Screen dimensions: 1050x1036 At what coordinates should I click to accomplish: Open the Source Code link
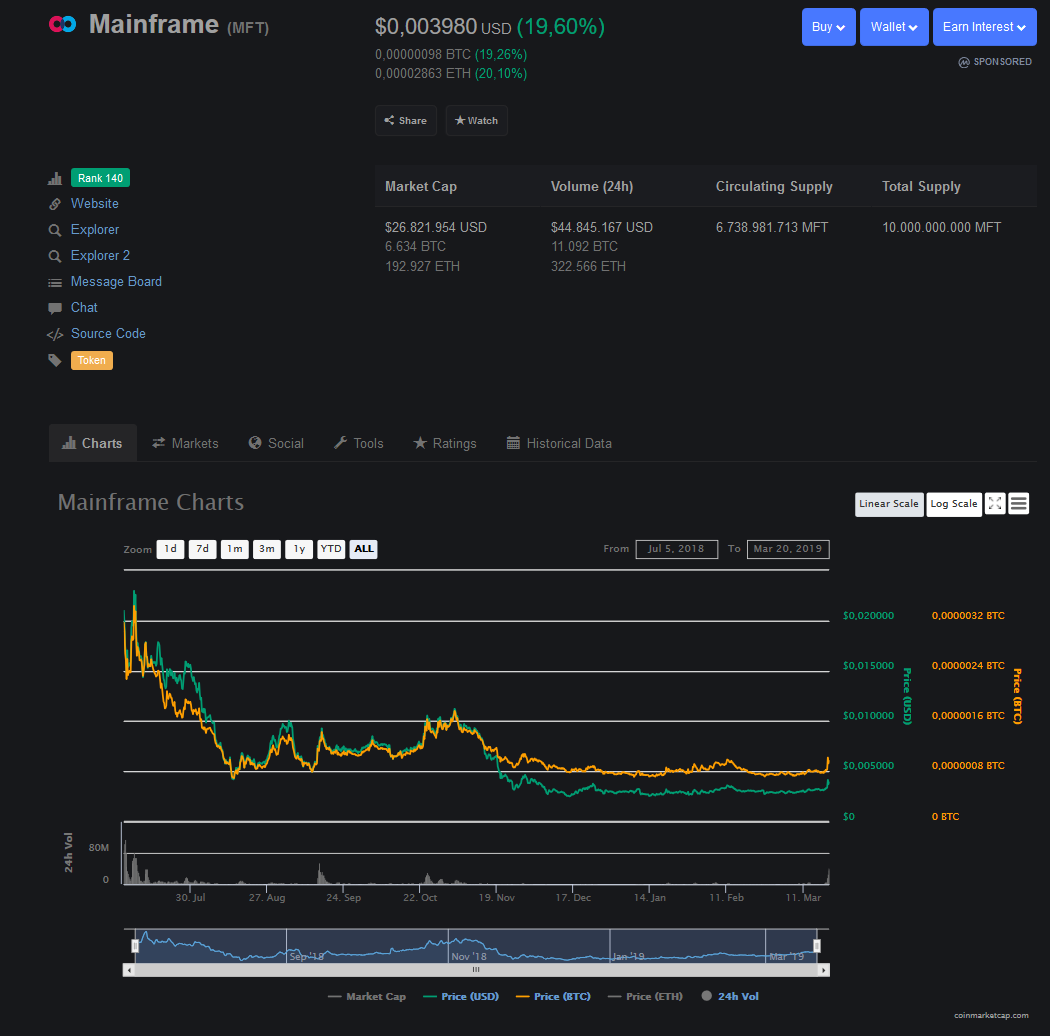pyautogui.click(x=108, y=334)
